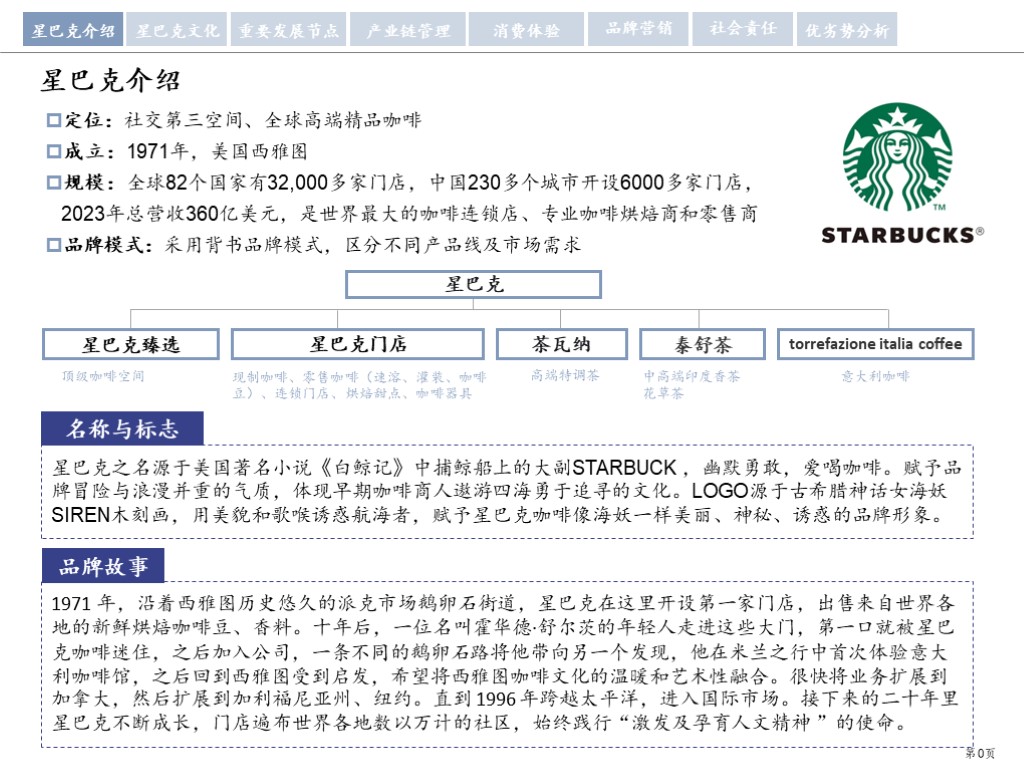Open the 消费体验 tab
This screenshot has height=768, width=1024.
(526, 30)
